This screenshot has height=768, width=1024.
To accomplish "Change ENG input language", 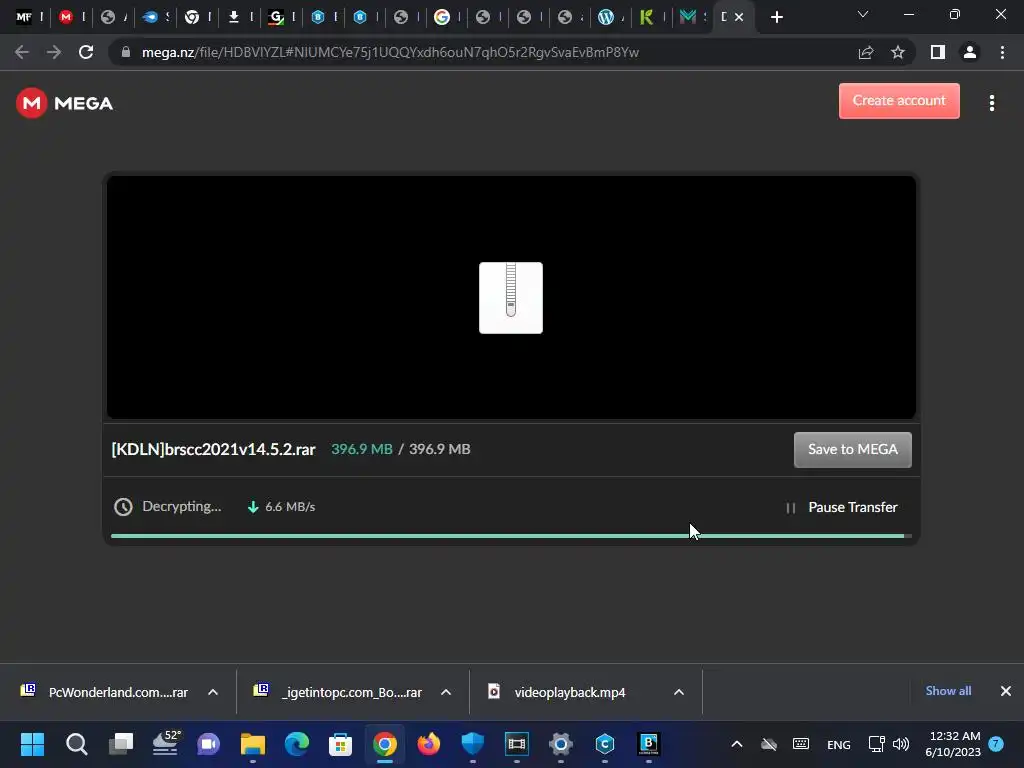I will point(839,744).
